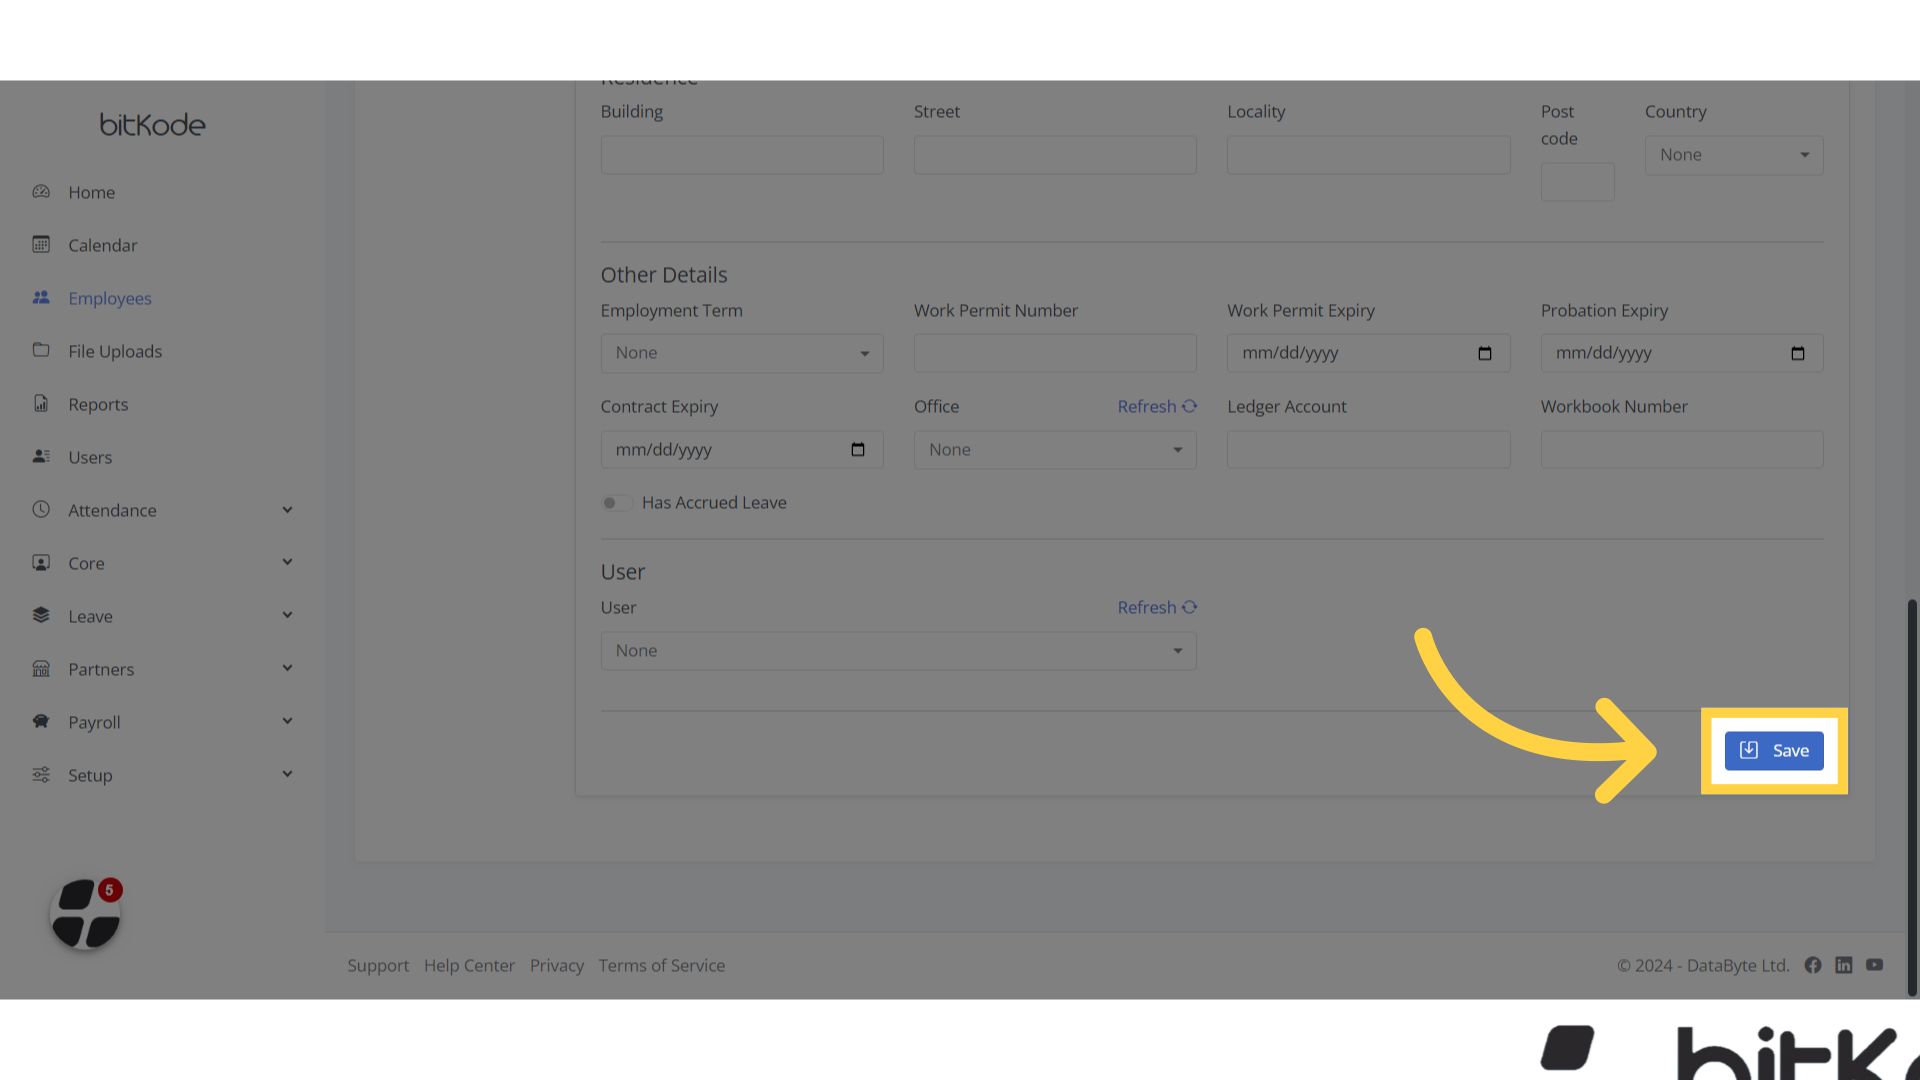
Task: Expand the Country selection dropdown
Action: pyautogui.click(x=1733, y=155)
